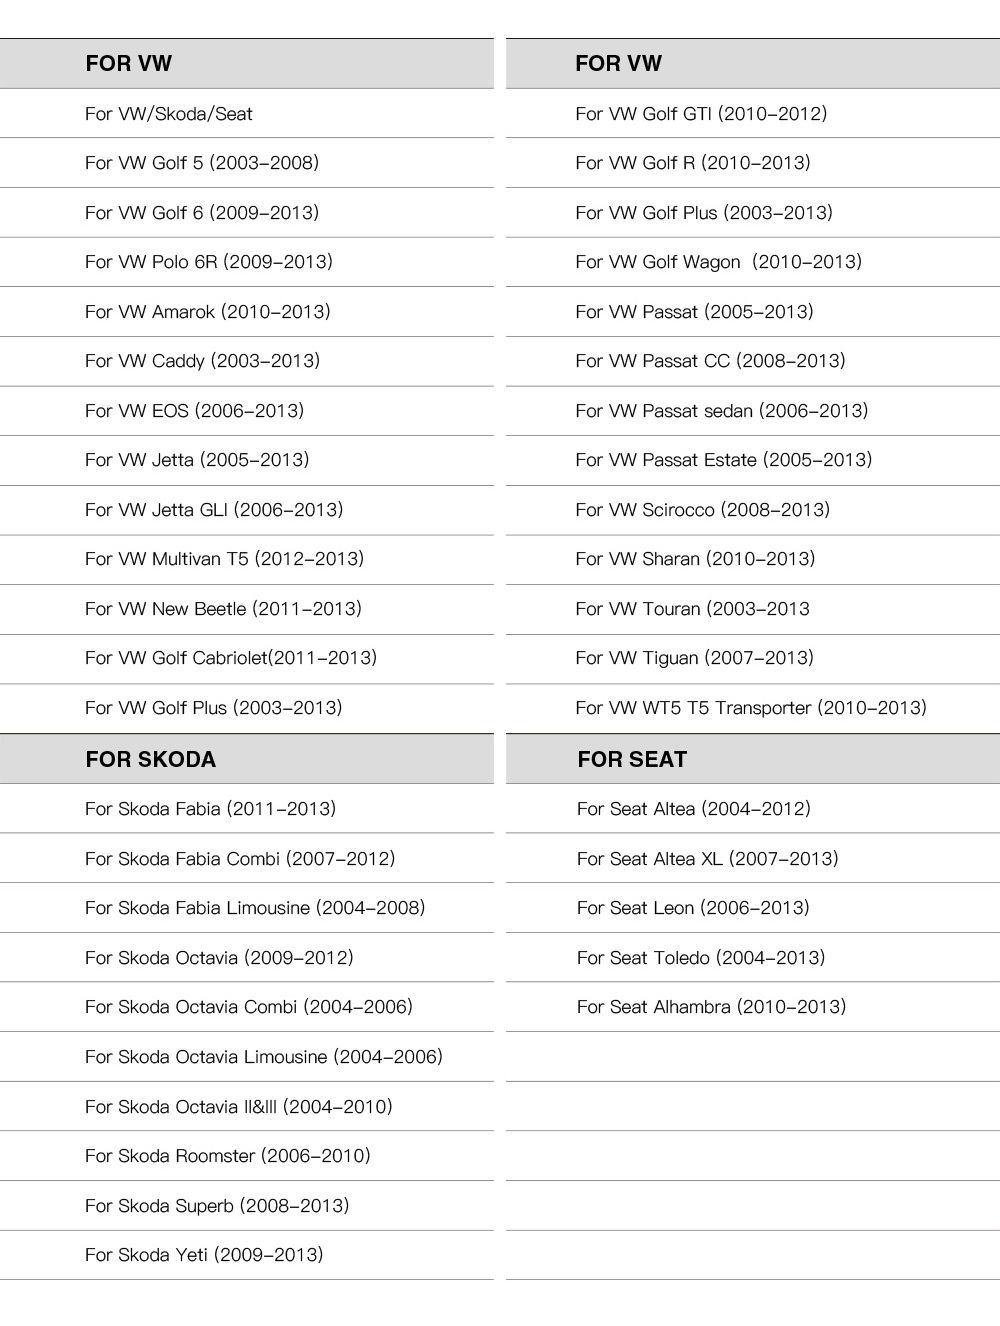Click the VW Passat CC entry

coord(710,361)
